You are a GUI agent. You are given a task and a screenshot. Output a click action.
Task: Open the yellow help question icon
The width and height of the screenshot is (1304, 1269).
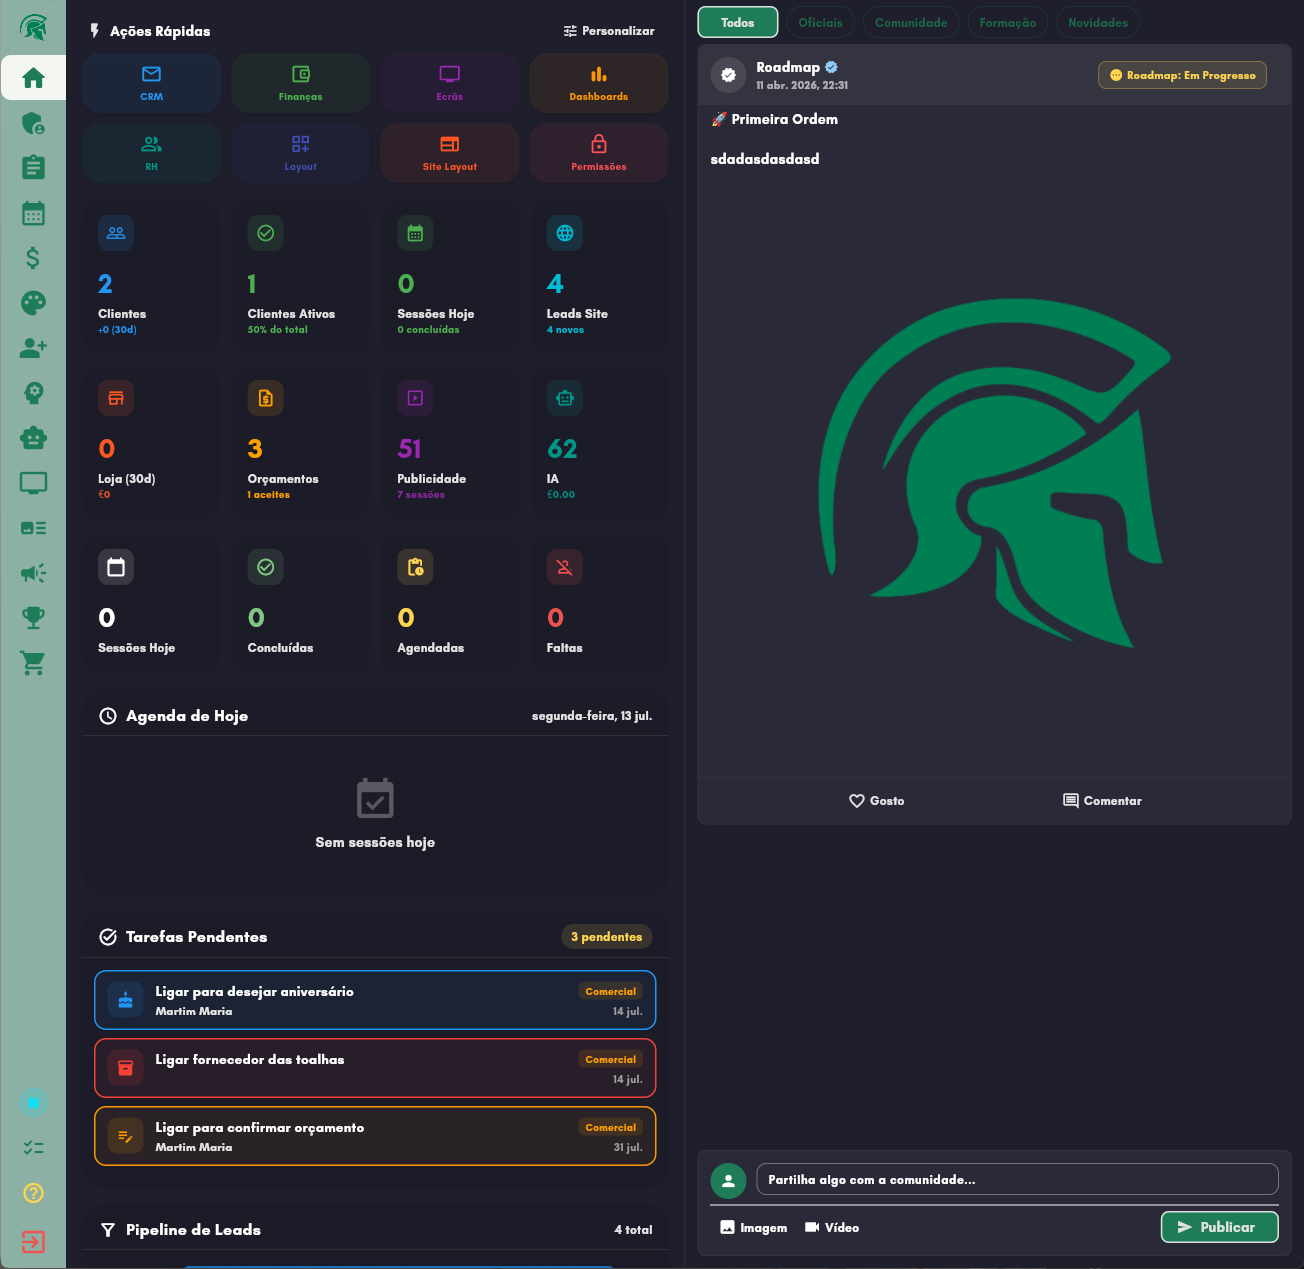click(33, 1193)
